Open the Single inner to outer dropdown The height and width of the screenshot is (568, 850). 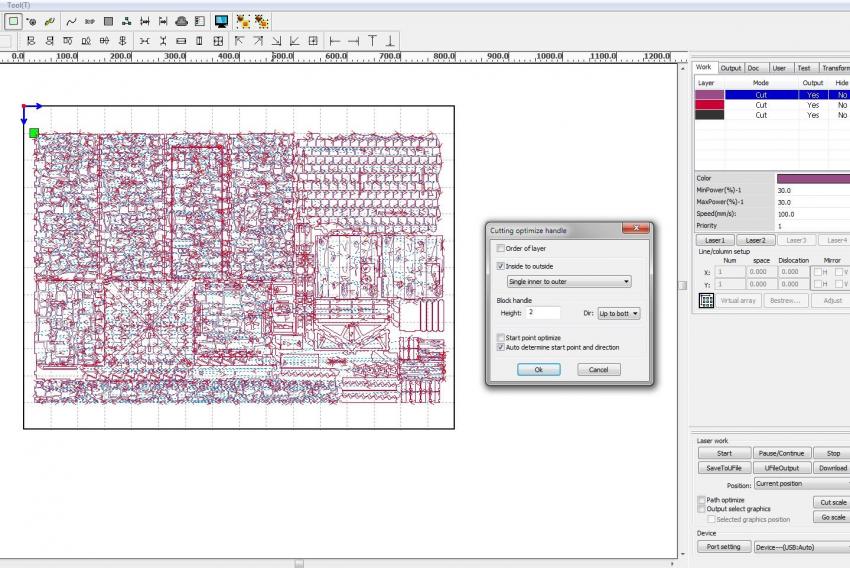(568, 282)
